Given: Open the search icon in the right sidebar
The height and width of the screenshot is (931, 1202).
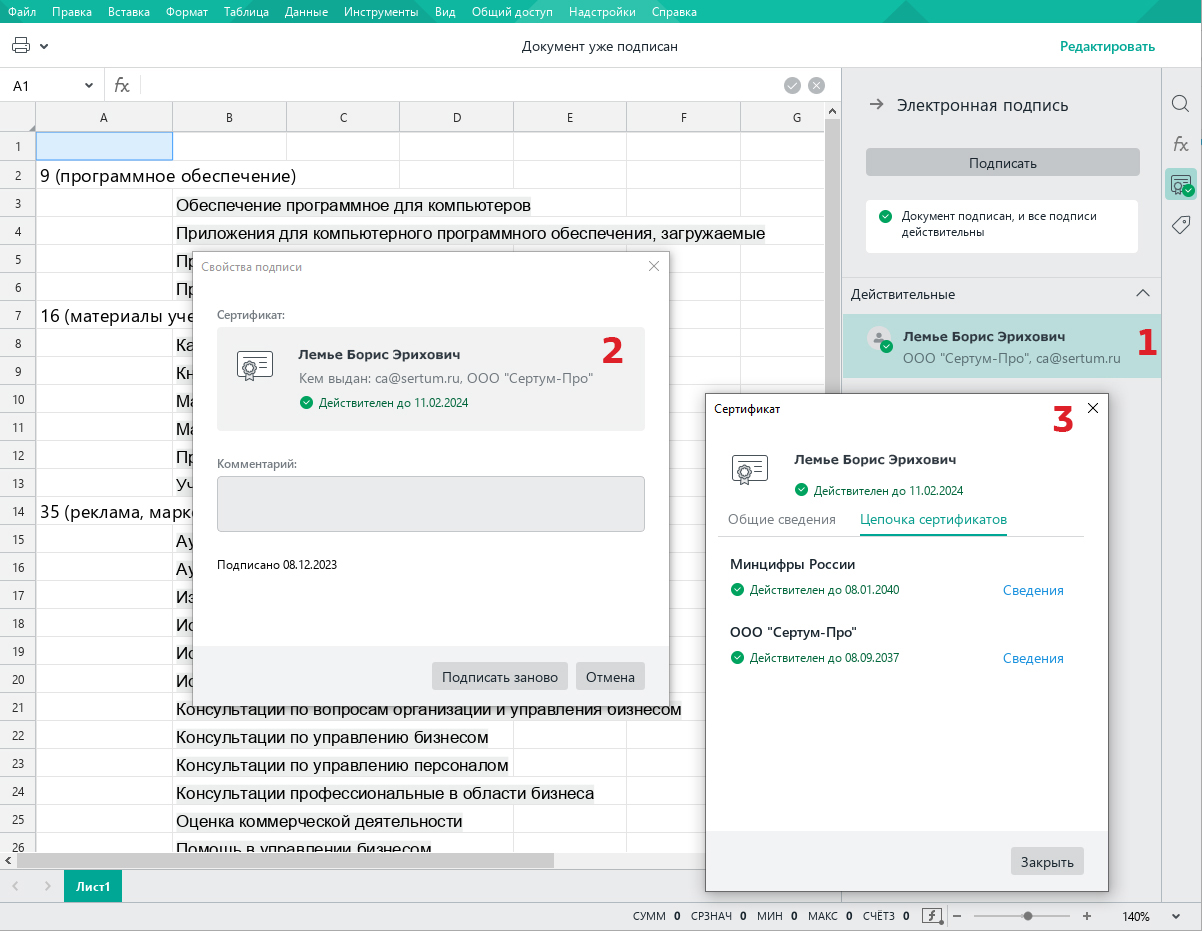Looking at the screenshot, I should click(x=1181, y=104).
